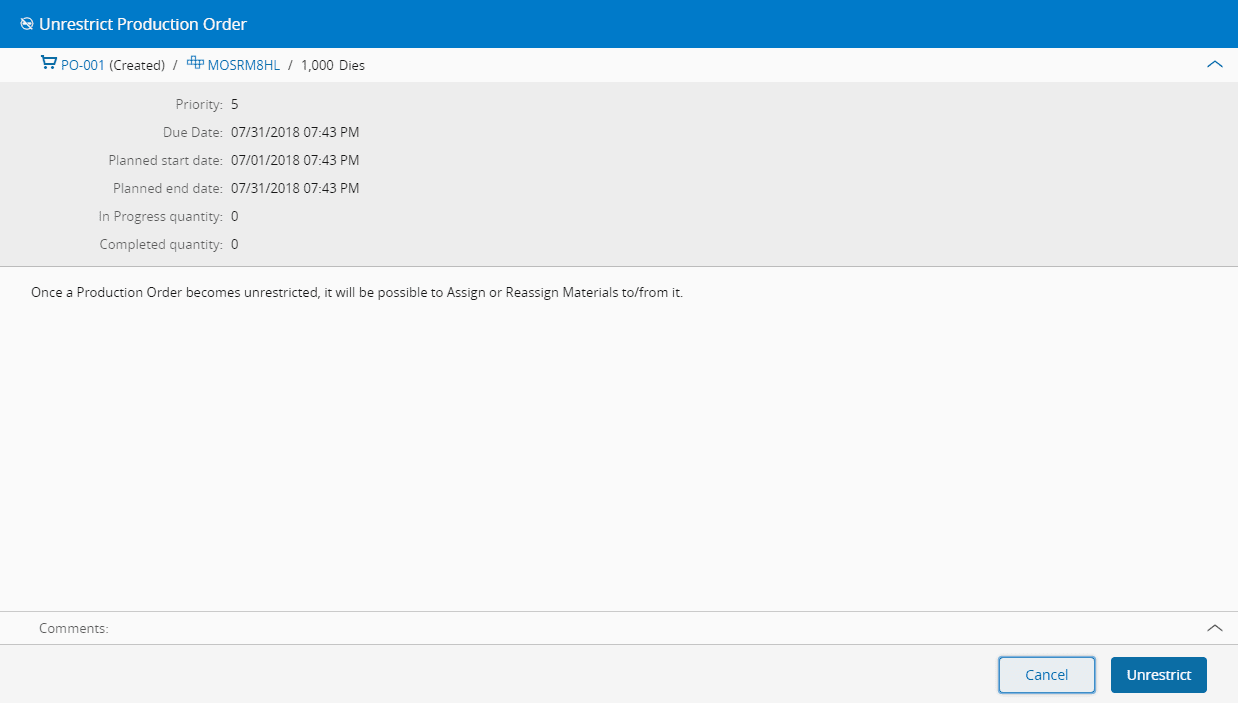1238x703 pixels.
Task: Confirm with the Unrestrict button
Action: [1158, 675]
